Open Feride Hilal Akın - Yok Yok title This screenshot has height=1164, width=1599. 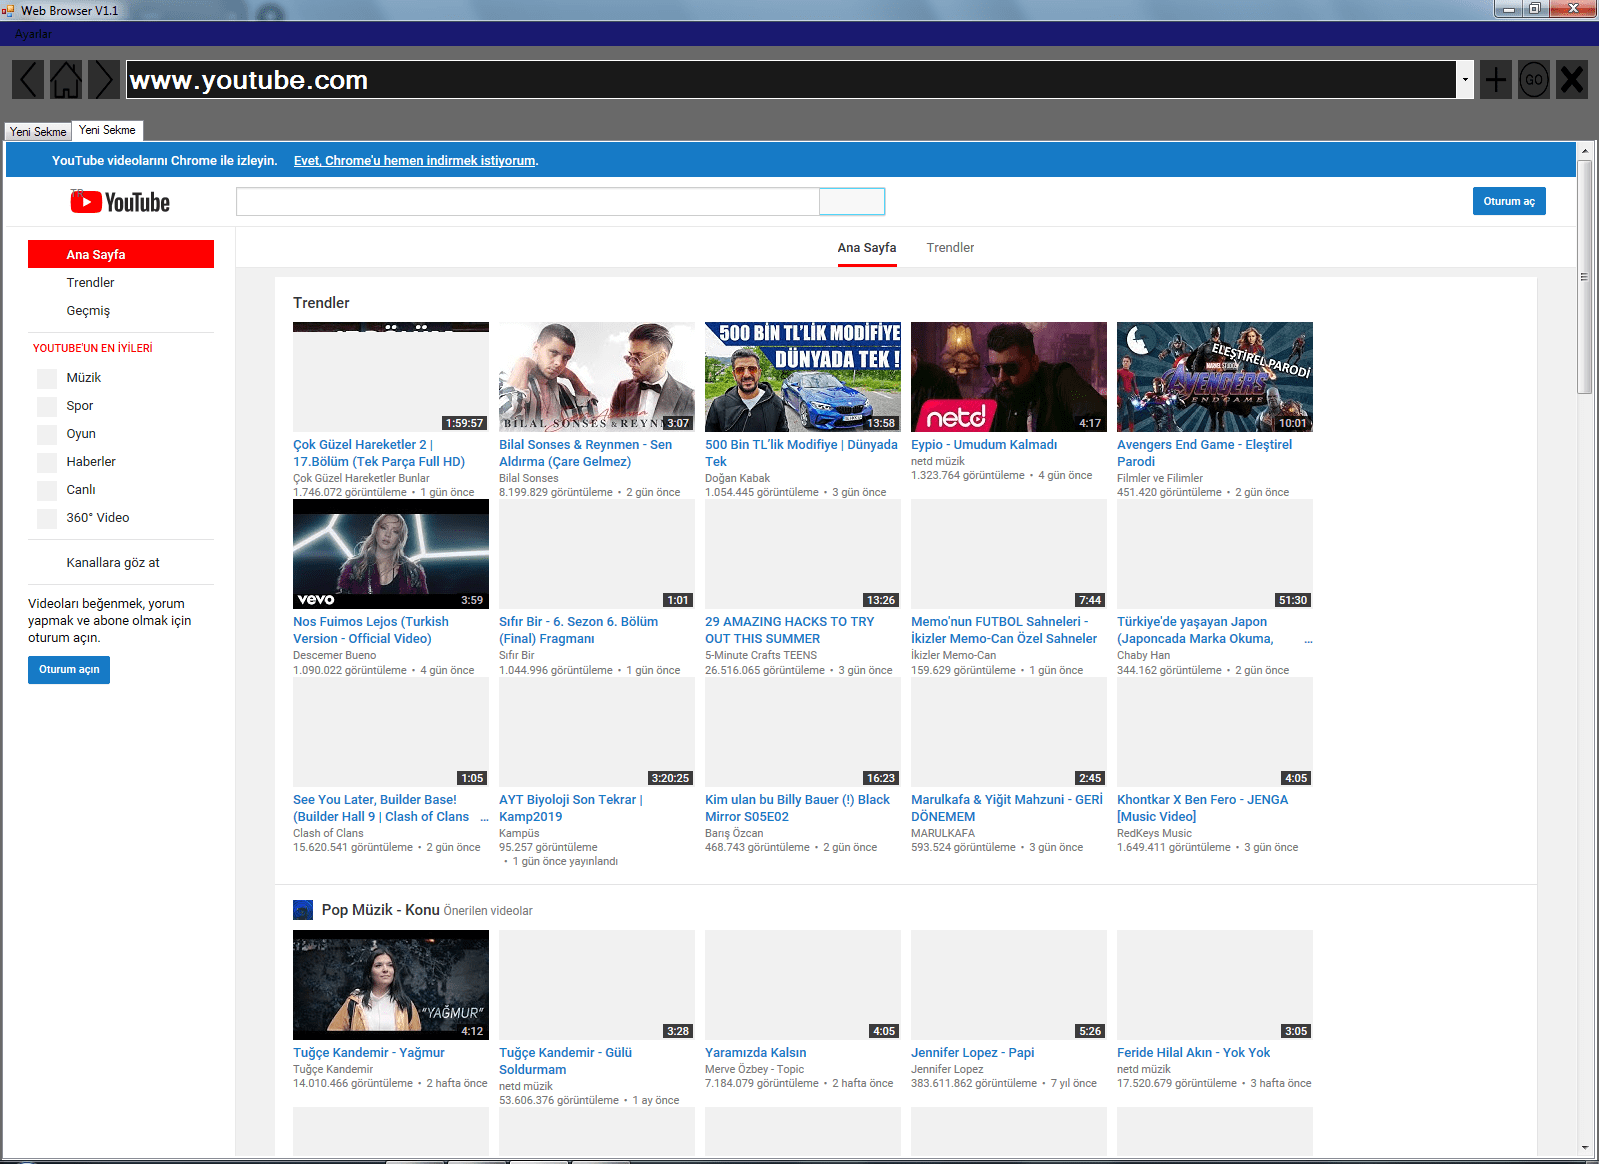pos(1193,1053)
